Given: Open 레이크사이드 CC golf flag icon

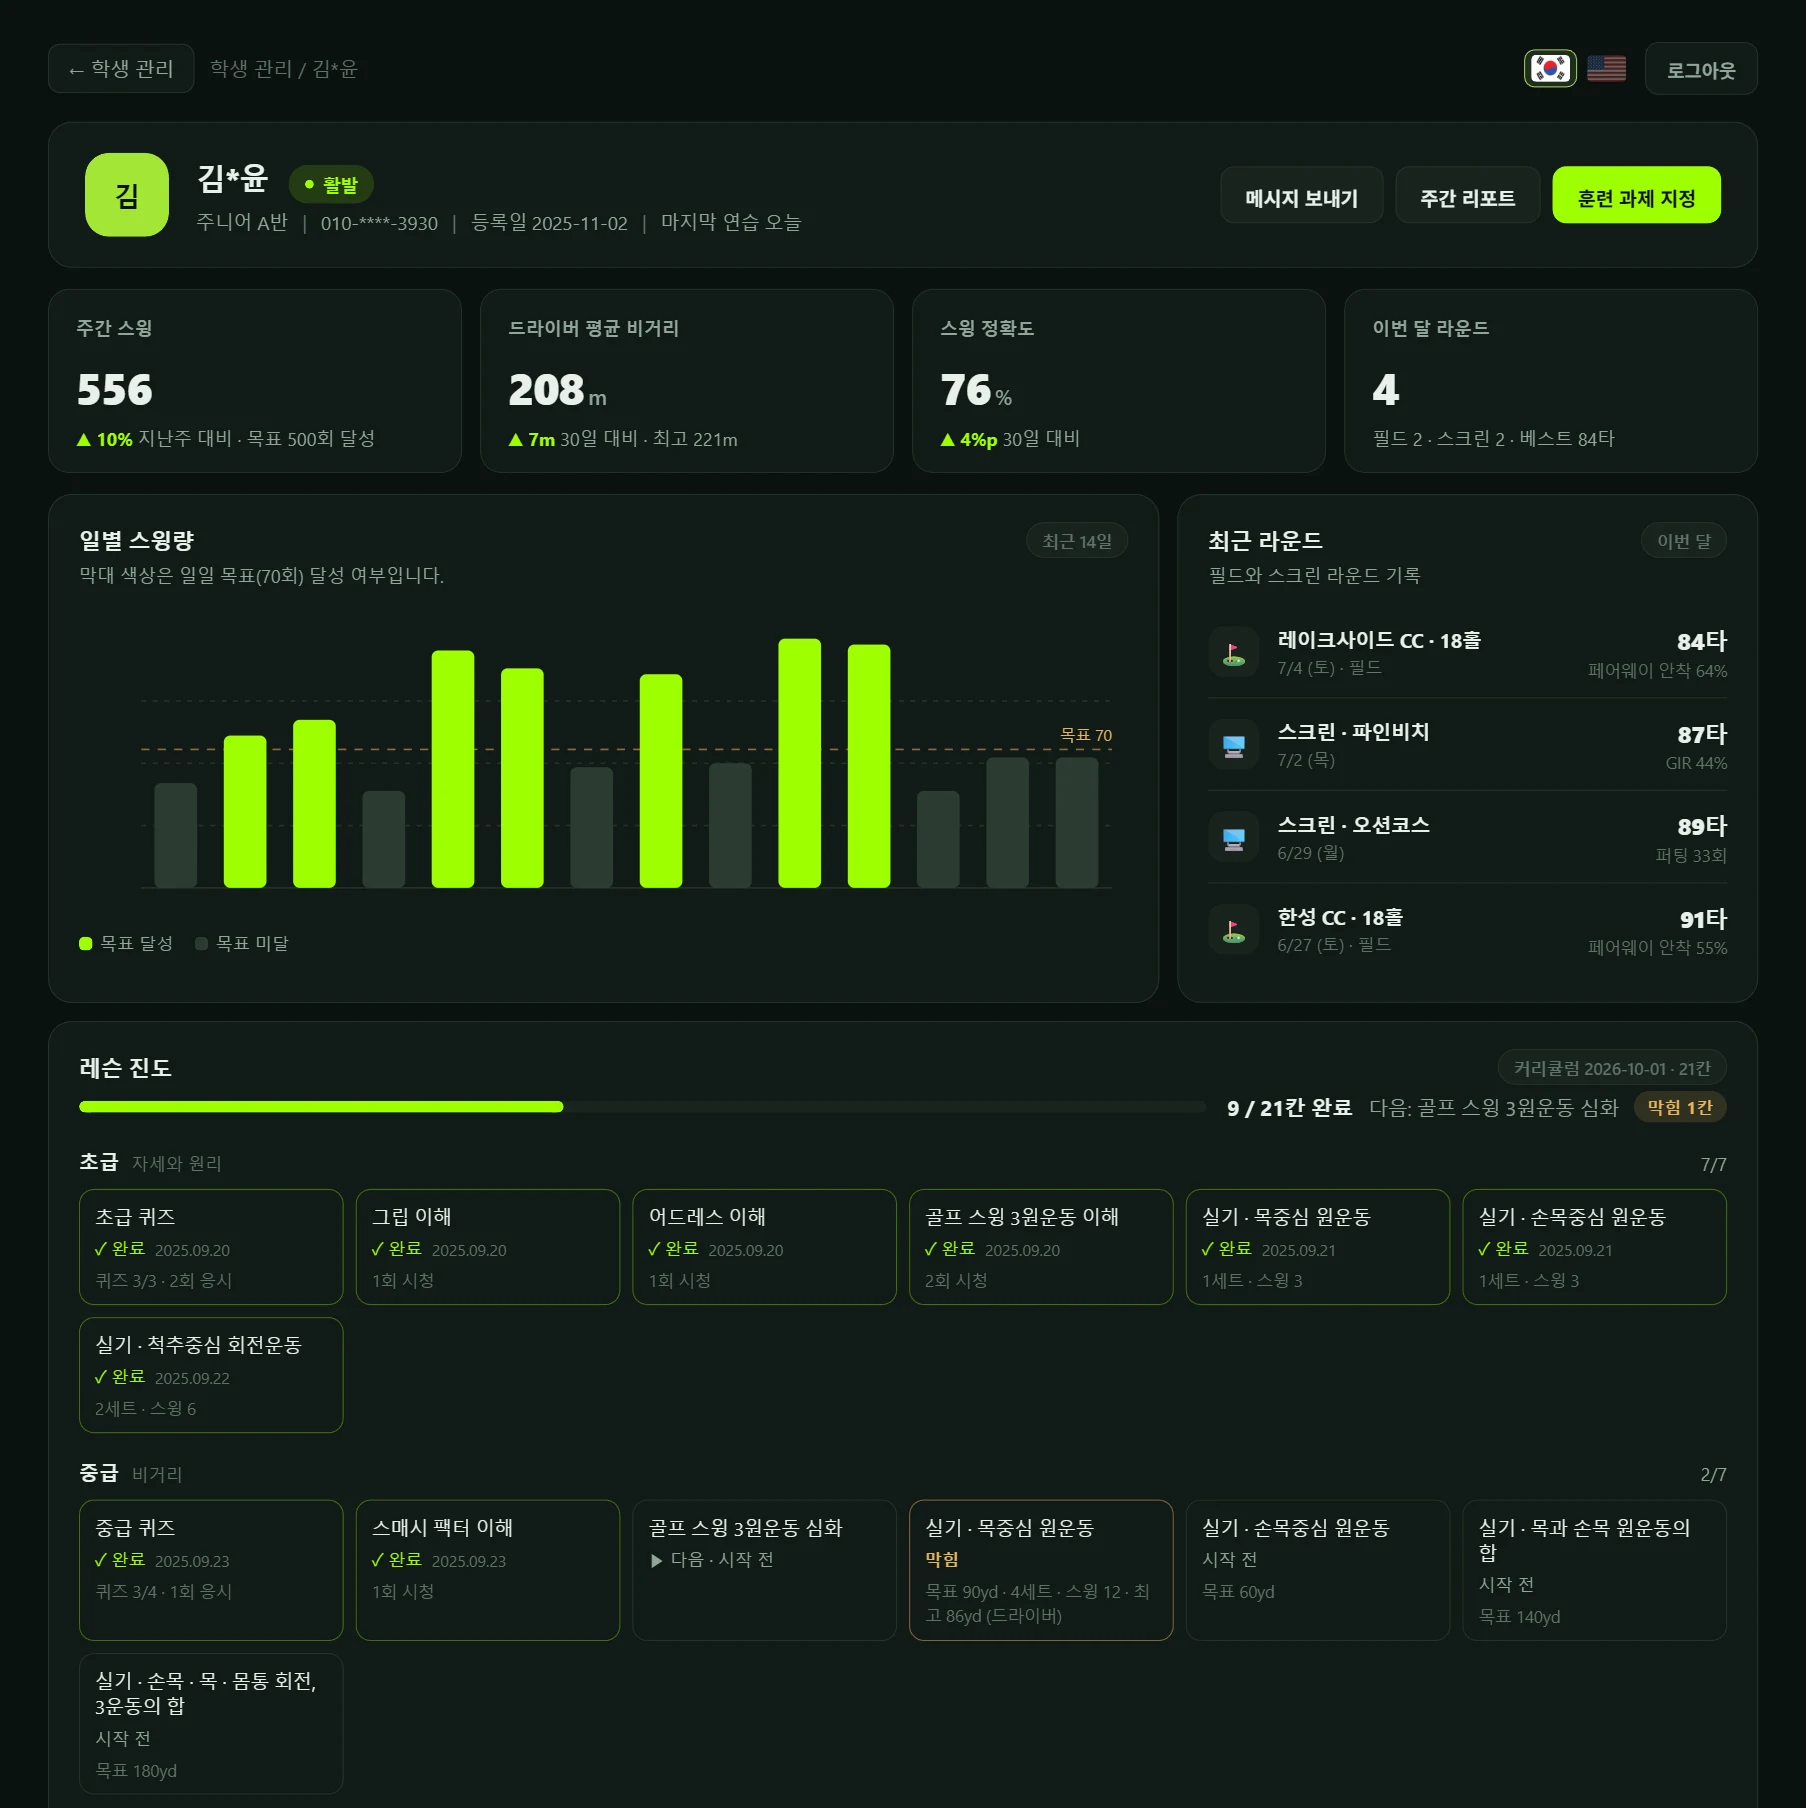Looking at the screenshot, I should pyautogui.click(x=1234, y=653).
